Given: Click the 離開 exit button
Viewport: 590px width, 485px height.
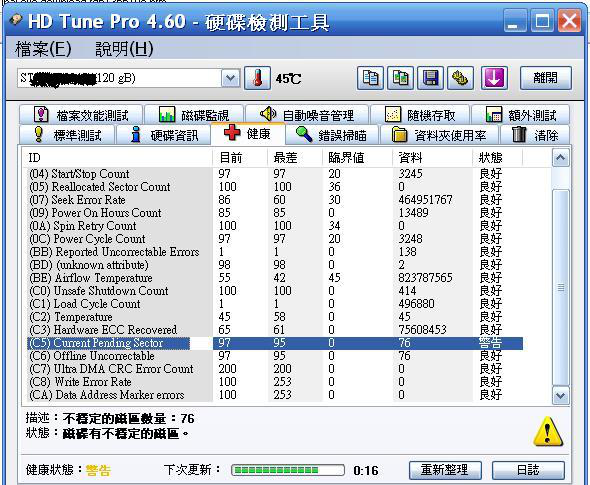Looking at the screenshot, I should point(546,78).
